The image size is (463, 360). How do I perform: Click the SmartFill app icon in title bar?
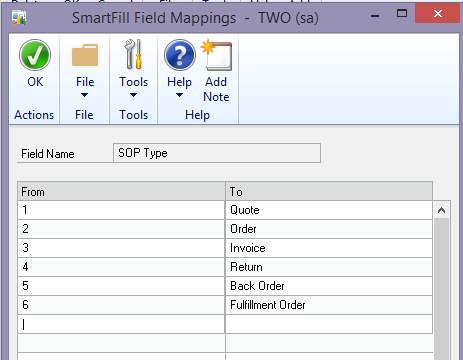[19, 17]
